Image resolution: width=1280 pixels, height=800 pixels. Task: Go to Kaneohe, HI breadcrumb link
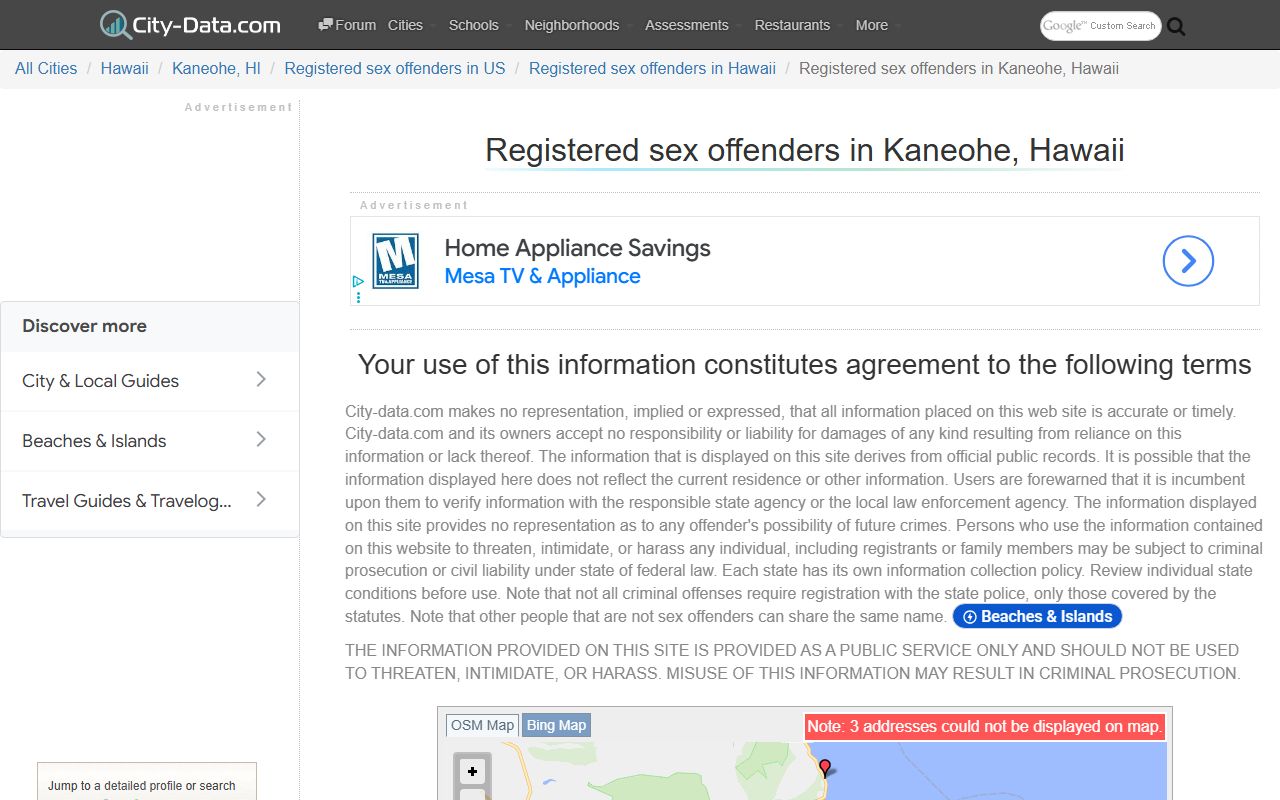pos(216,68)
